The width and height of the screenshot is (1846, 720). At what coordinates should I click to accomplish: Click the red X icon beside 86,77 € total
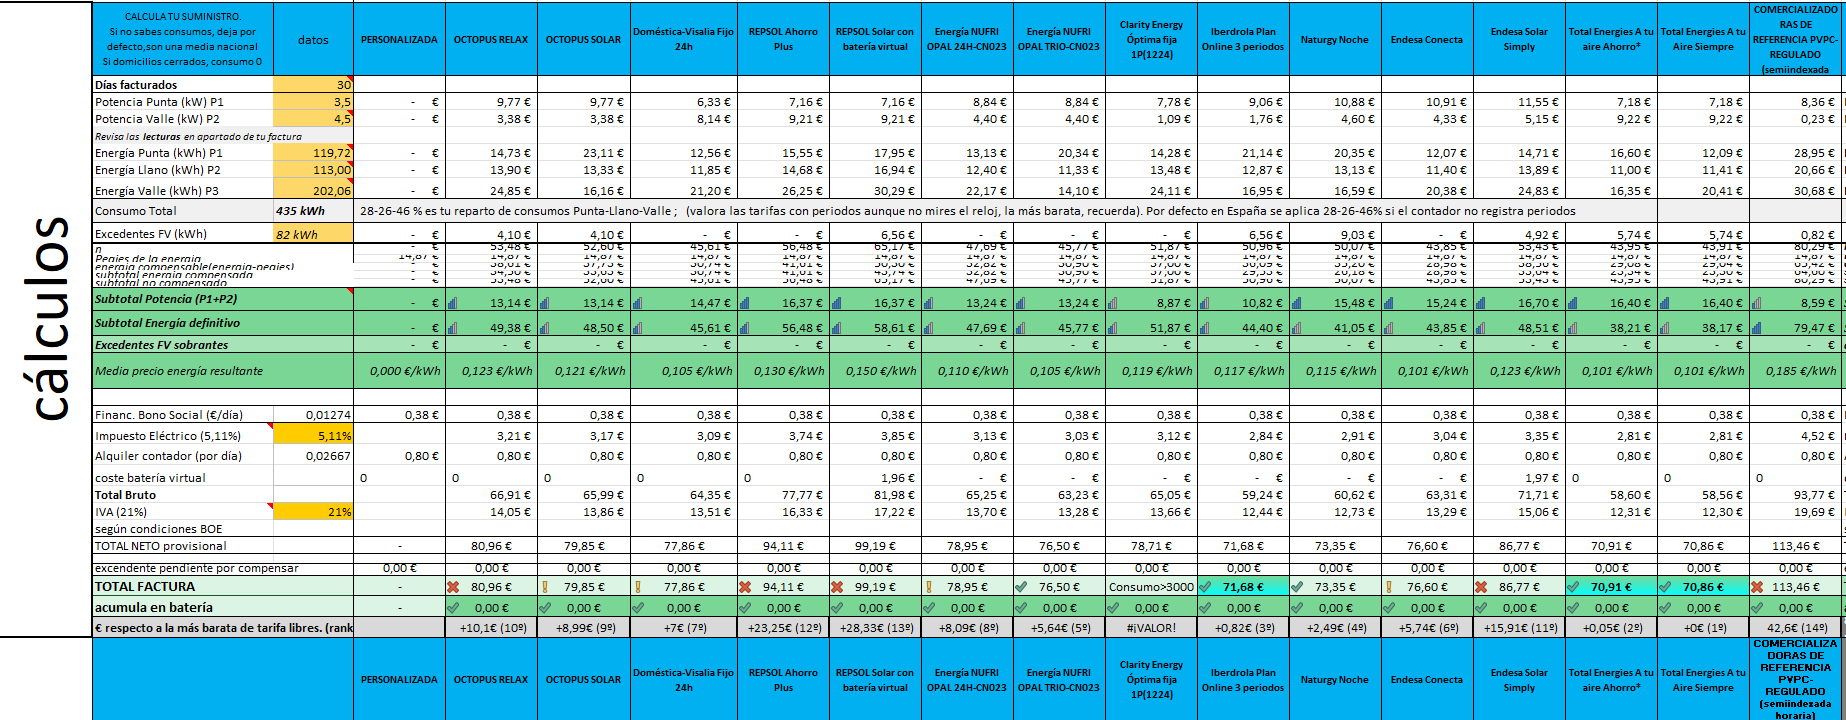pos(1481,587)
